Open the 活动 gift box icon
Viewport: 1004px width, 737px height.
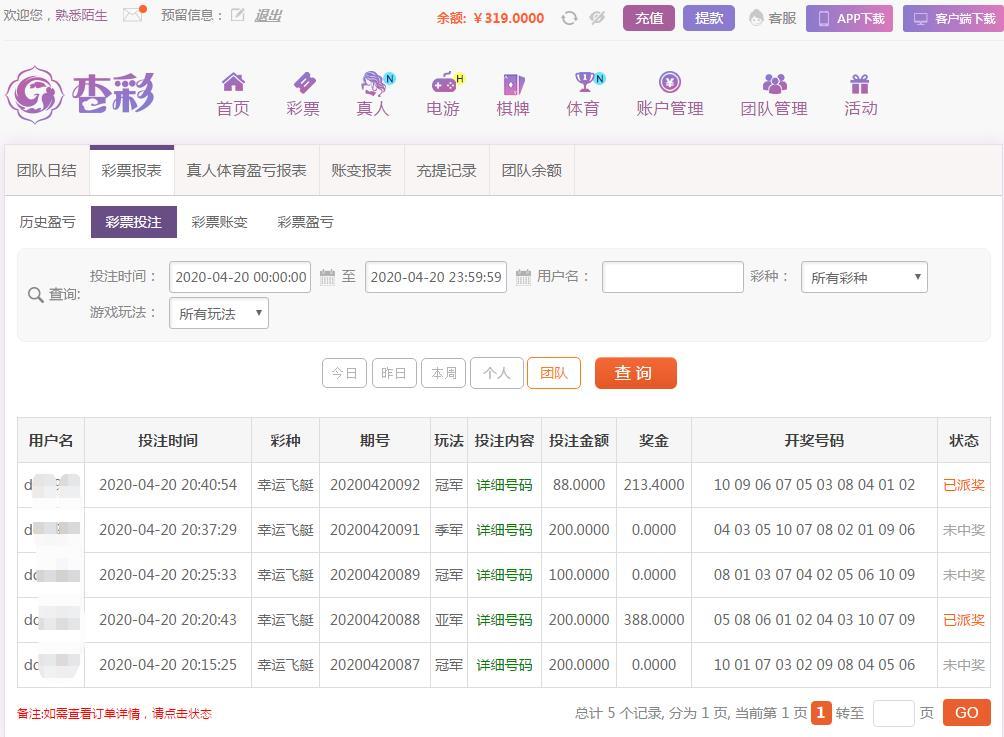(x=860, y=83)
